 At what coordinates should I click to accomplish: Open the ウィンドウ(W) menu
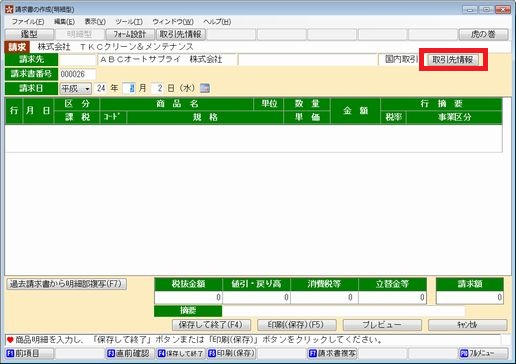173,22
